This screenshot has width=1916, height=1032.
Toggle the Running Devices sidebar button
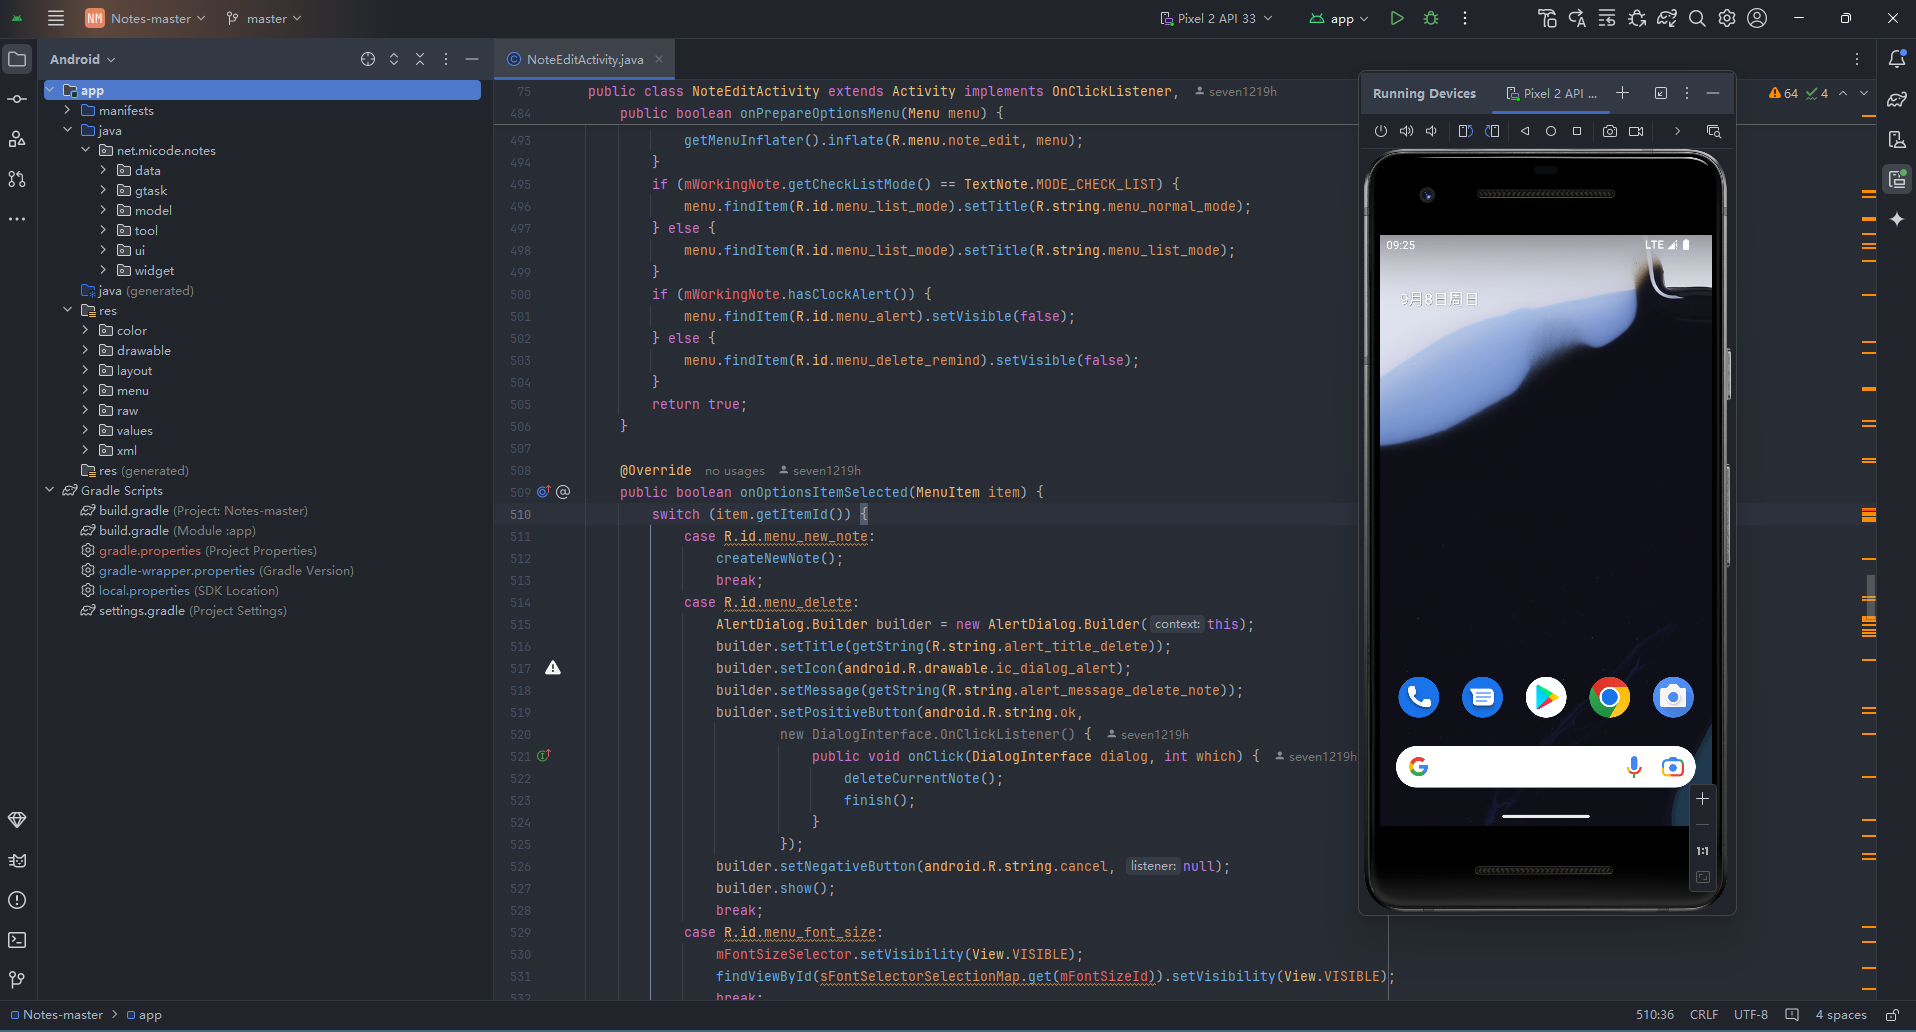1896,179
